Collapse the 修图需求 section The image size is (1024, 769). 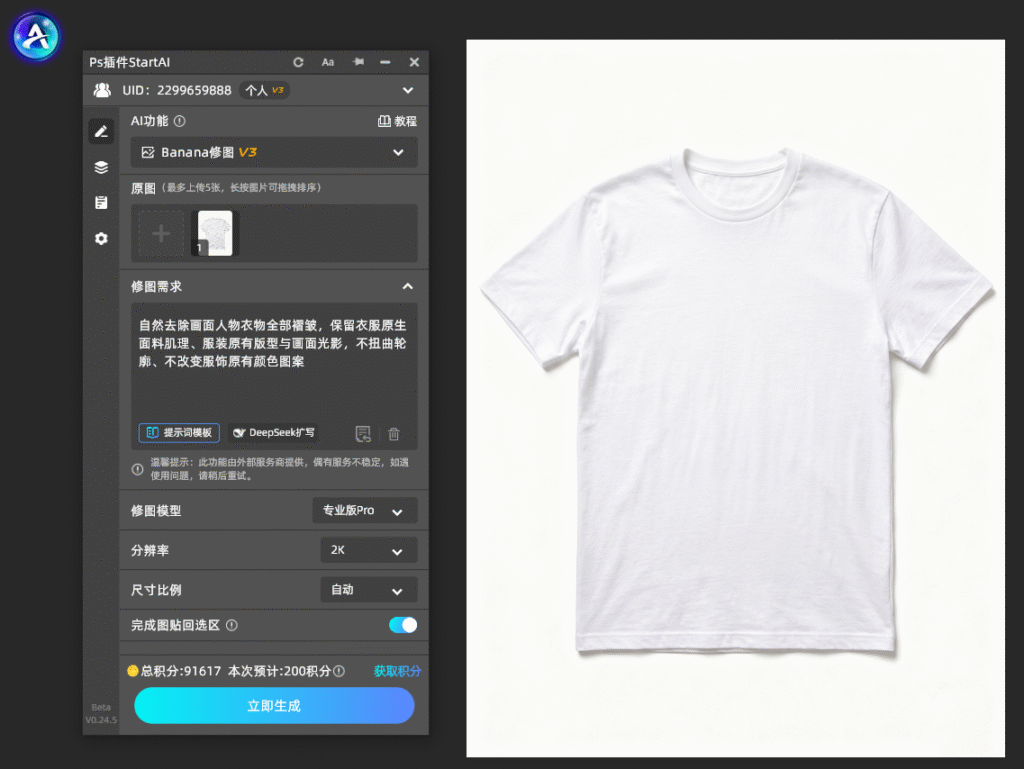coord(408,287)
